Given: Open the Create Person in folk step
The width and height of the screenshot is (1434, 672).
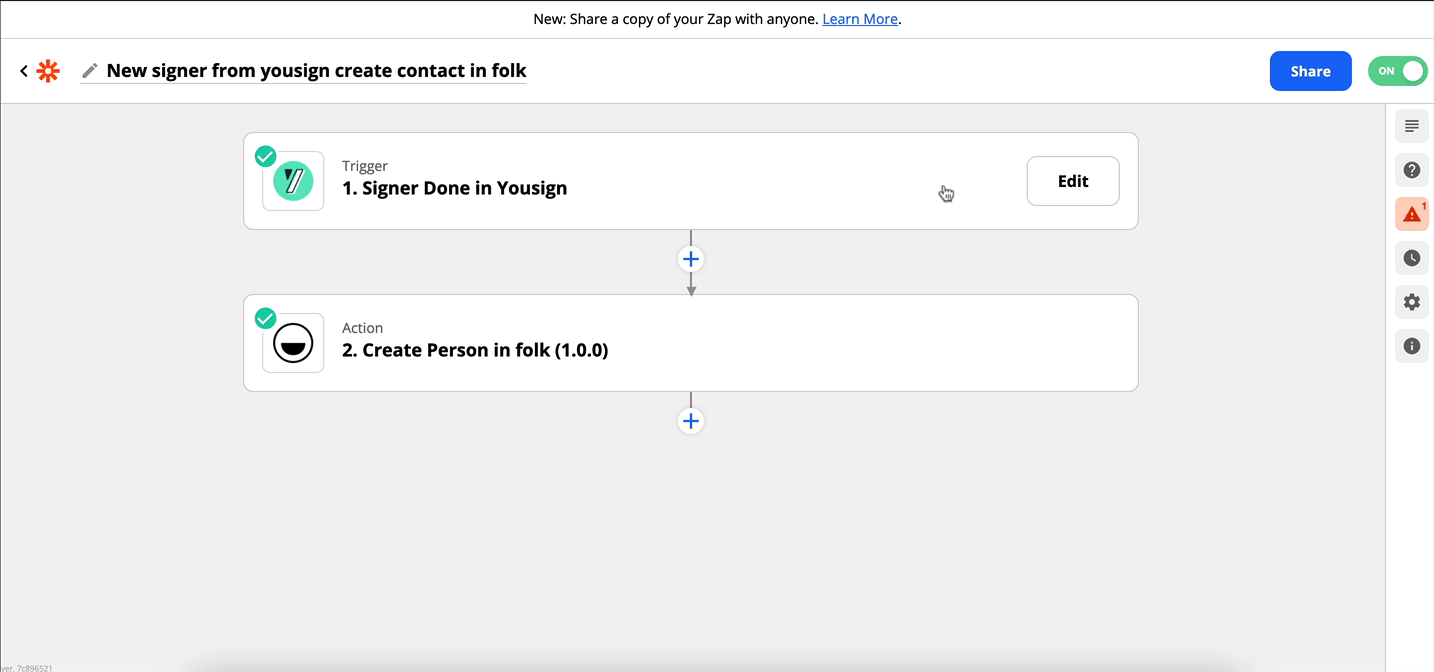Looking at the screenshot, I should [690, 343].
